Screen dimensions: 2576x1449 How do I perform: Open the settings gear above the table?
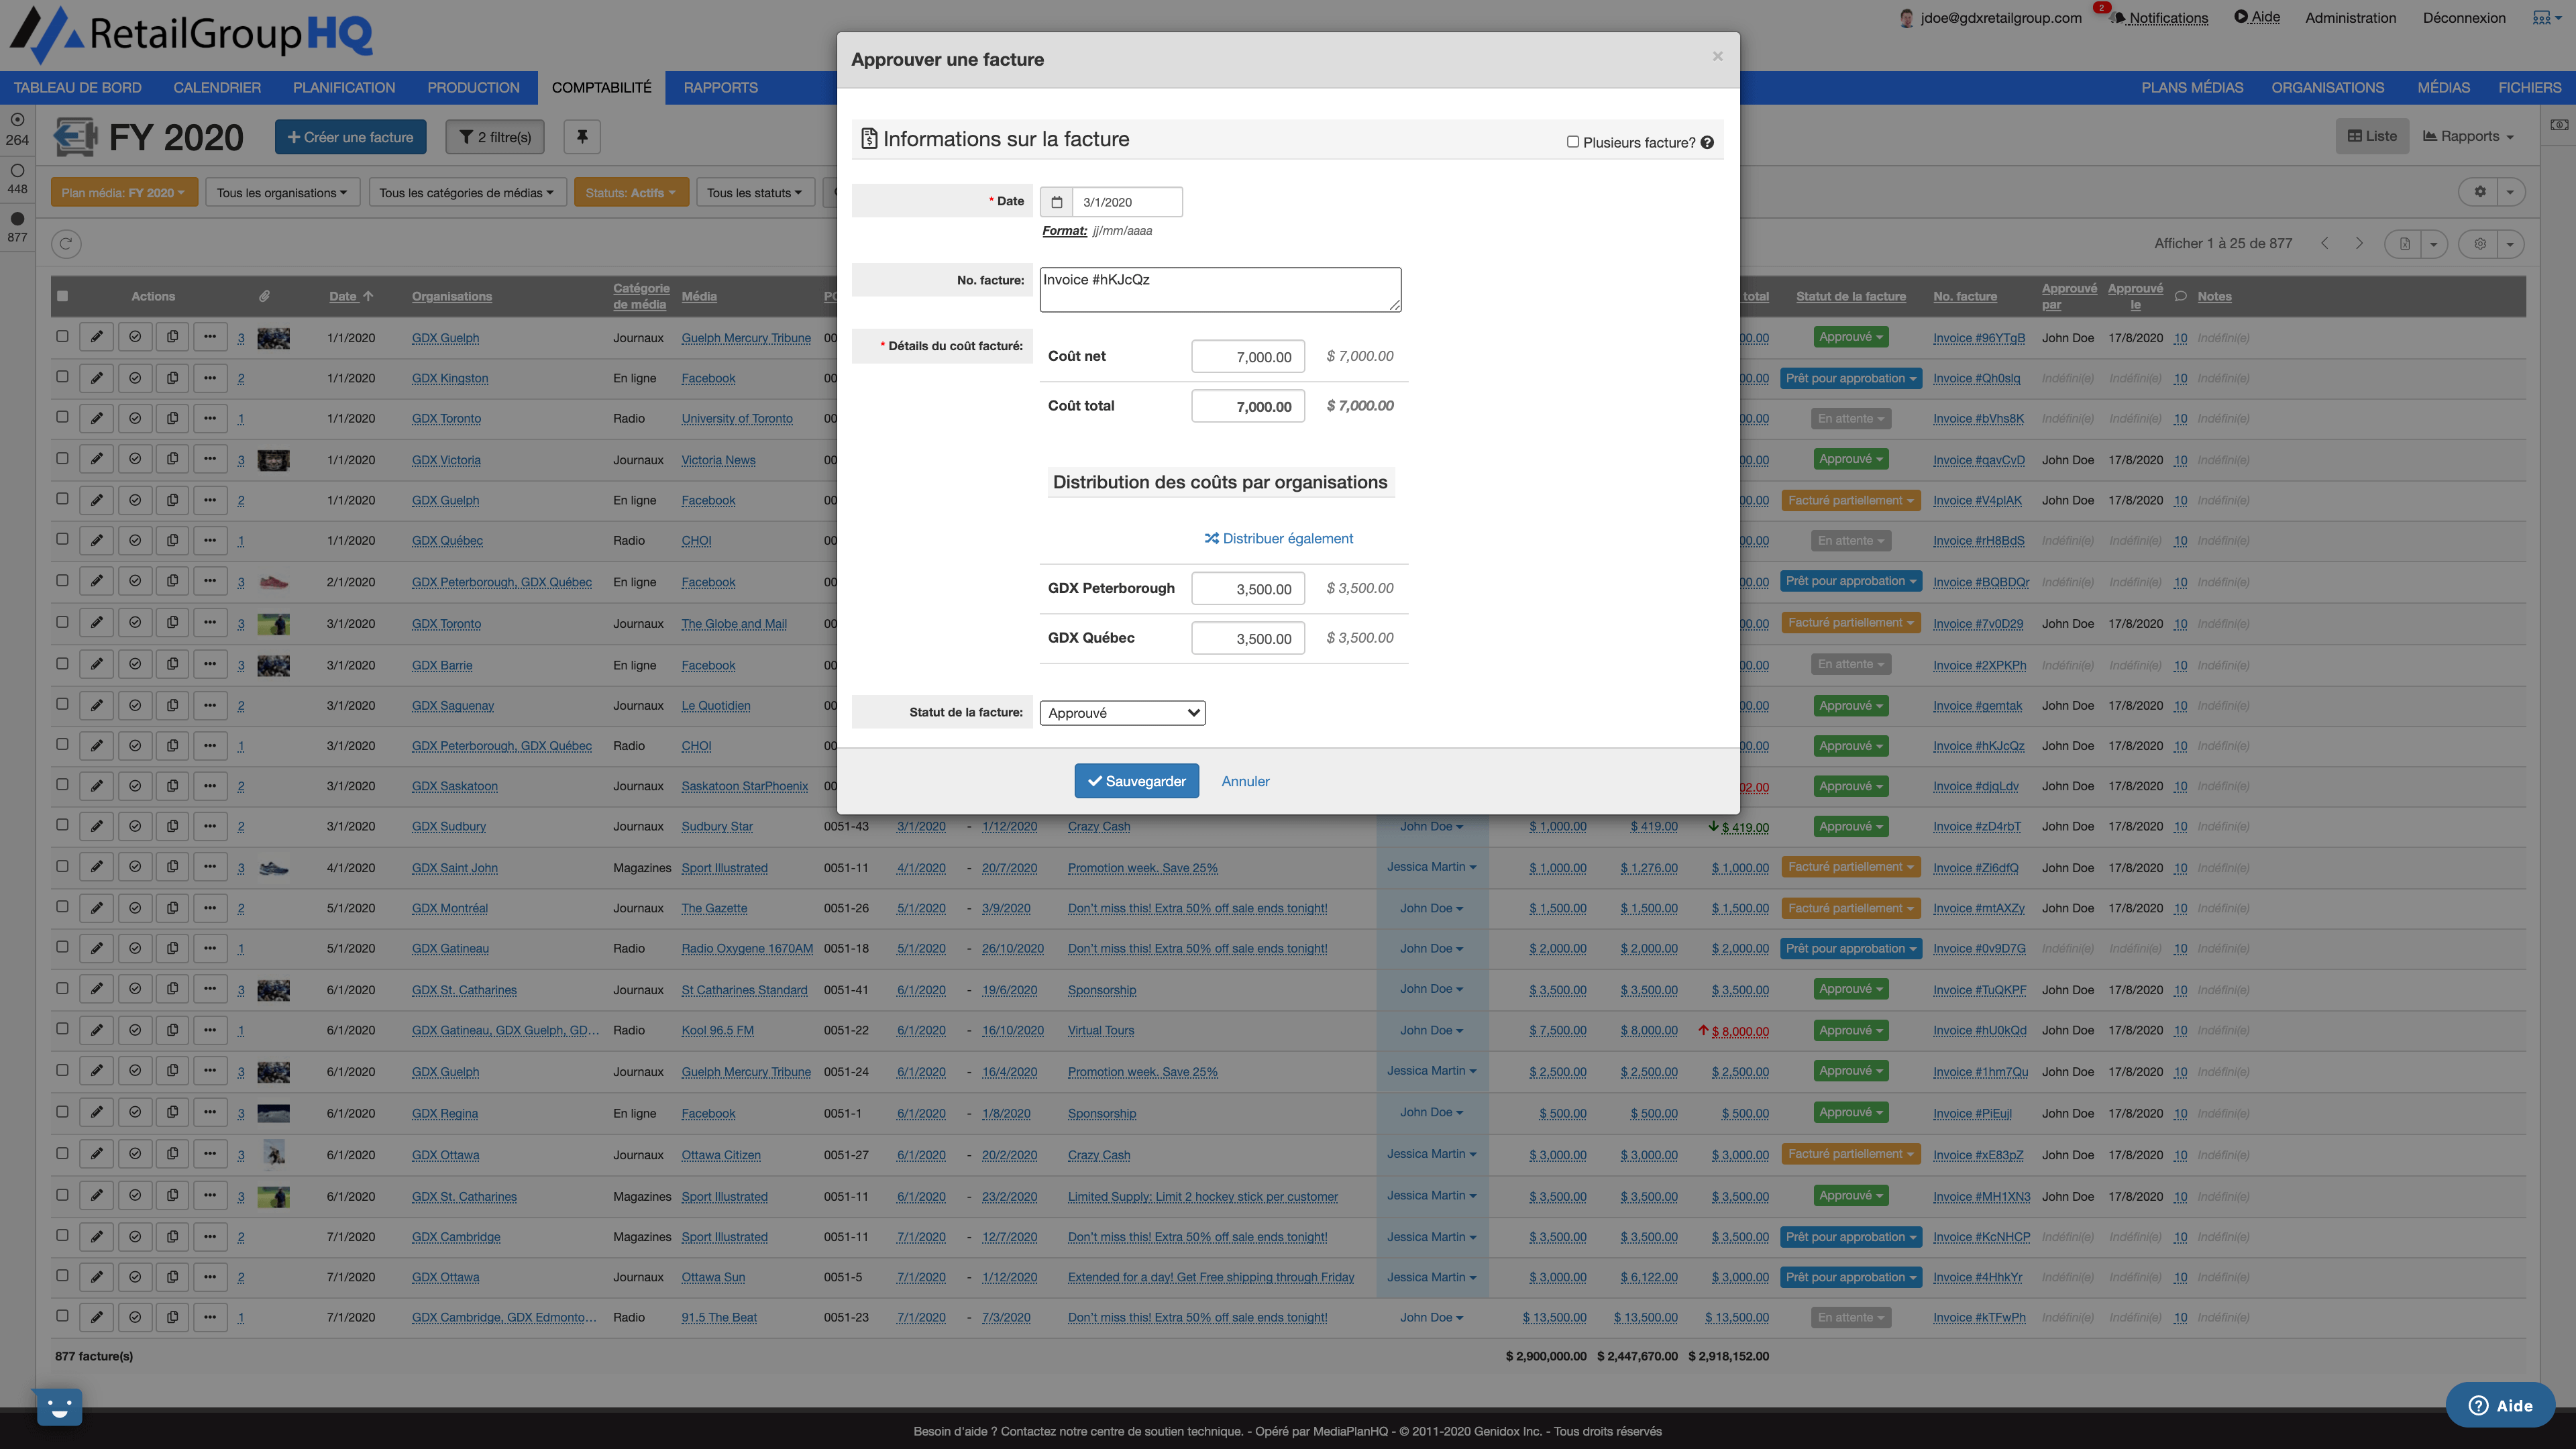pos(2479,191)
